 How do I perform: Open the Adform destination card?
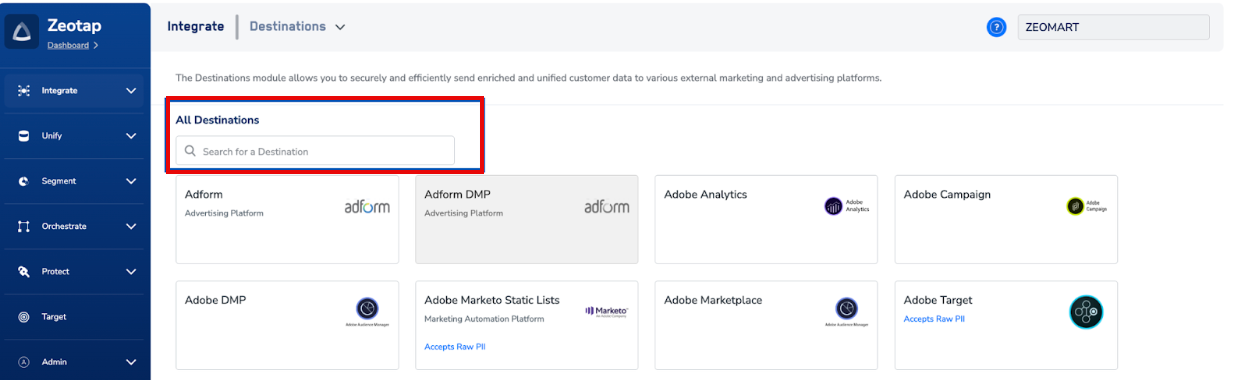pos(287,219)
